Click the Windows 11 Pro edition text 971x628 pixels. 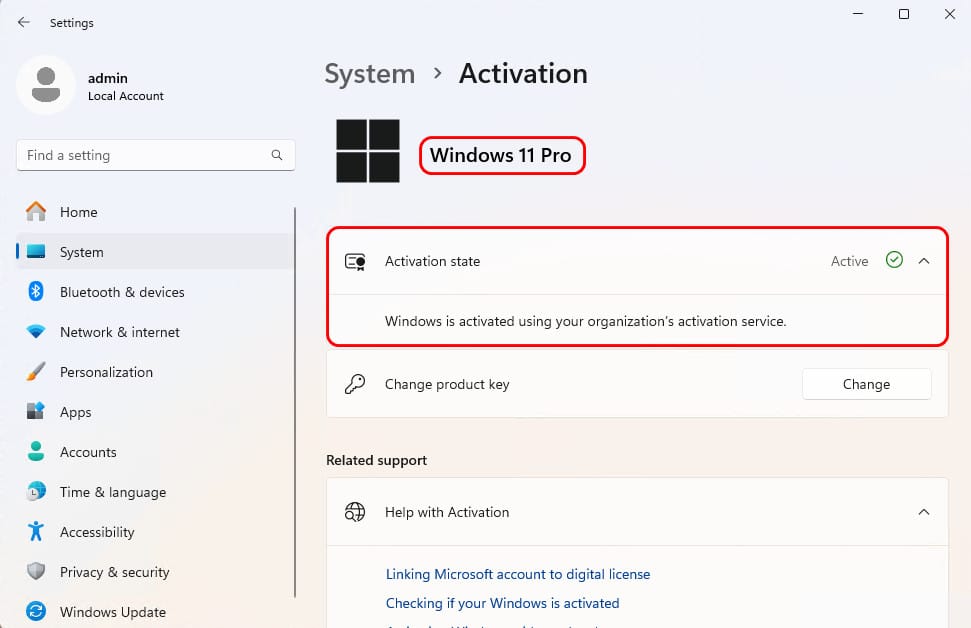(x=501, y=155)
